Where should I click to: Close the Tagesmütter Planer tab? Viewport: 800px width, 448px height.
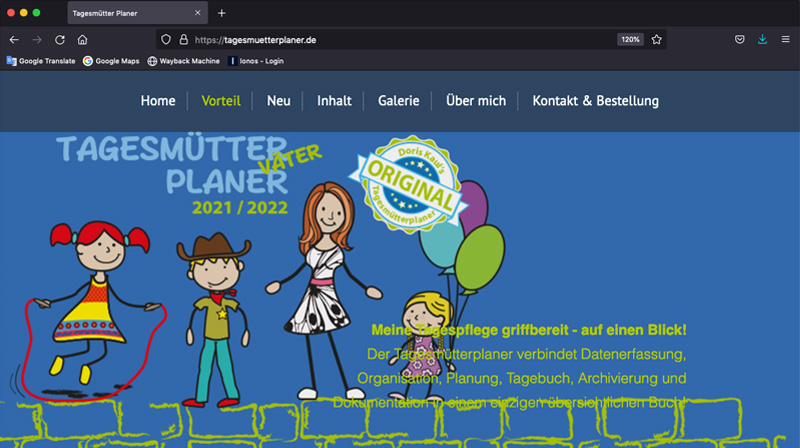(x=198, y=13)
